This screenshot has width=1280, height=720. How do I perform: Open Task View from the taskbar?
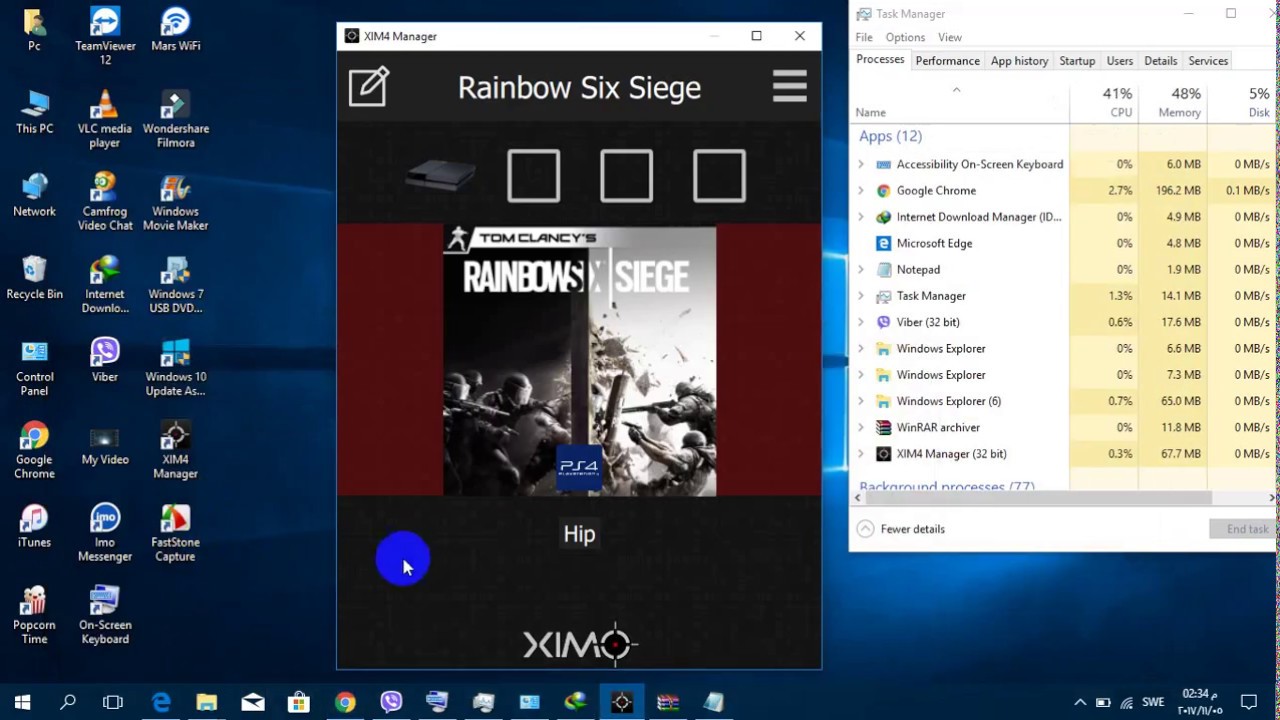pos(113,702)
